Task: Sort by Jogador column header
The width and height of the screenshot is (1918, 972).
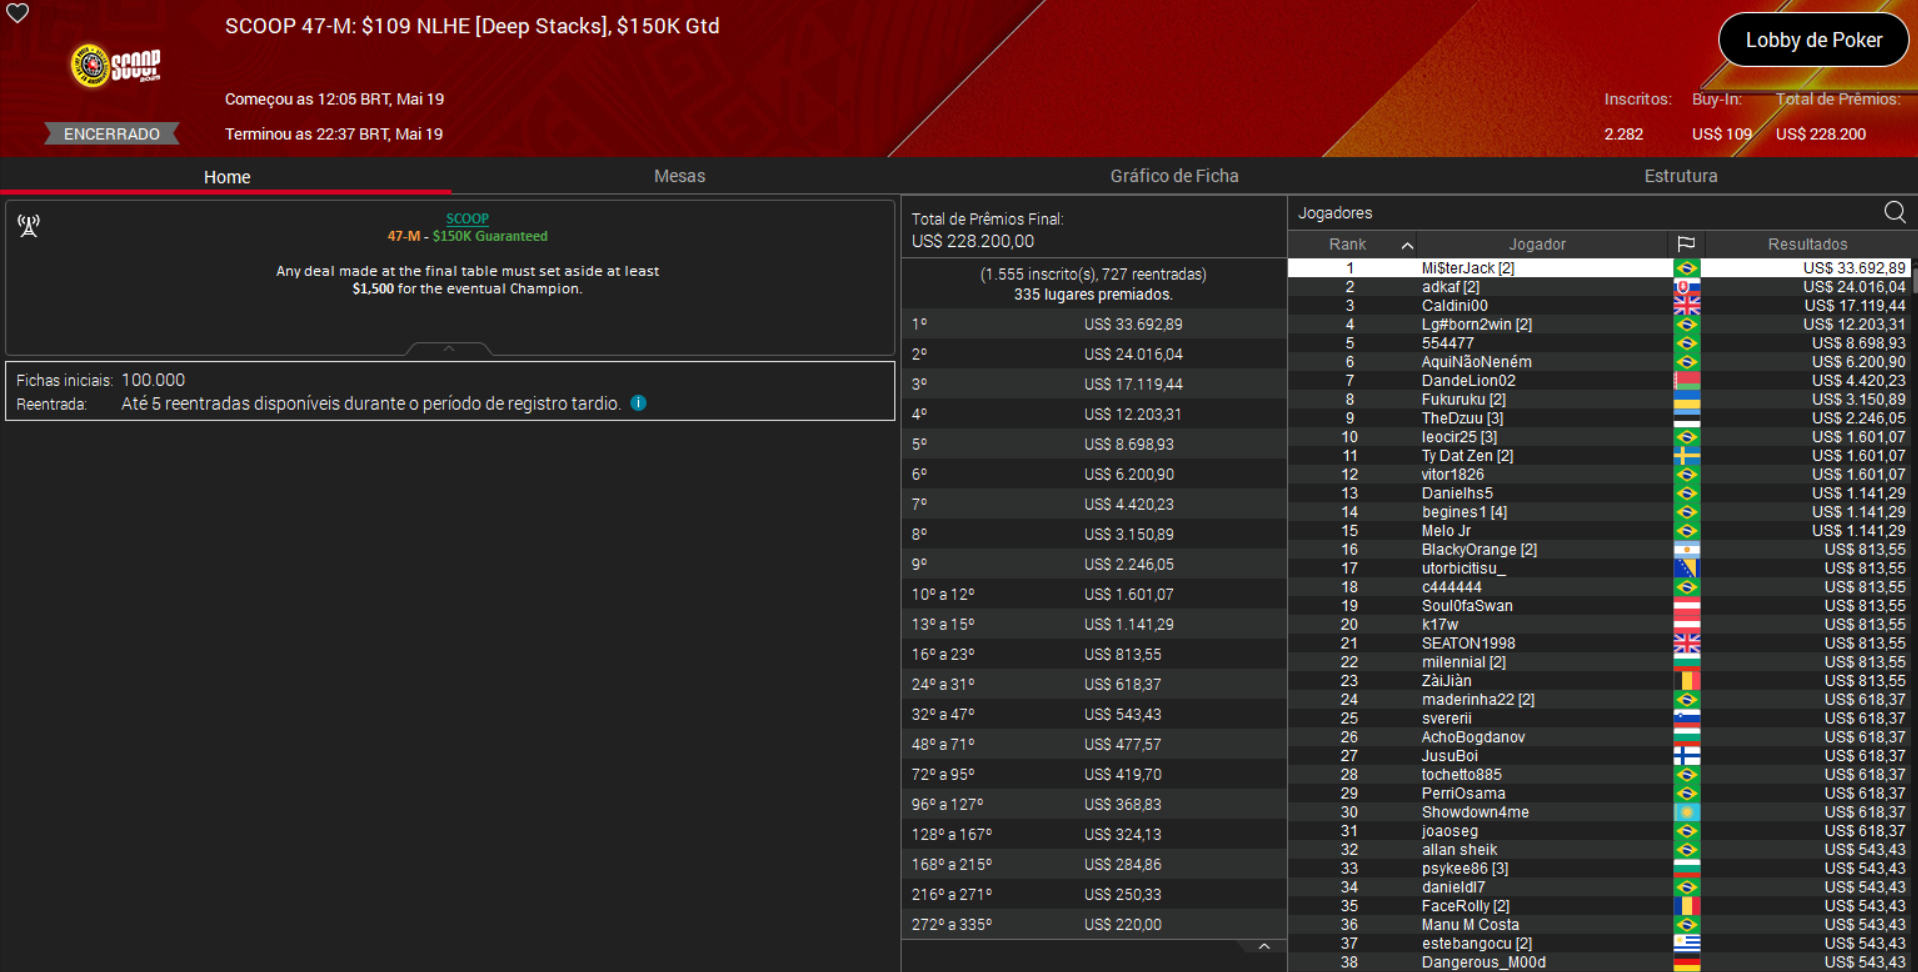Action: (x=1537, y=244)
